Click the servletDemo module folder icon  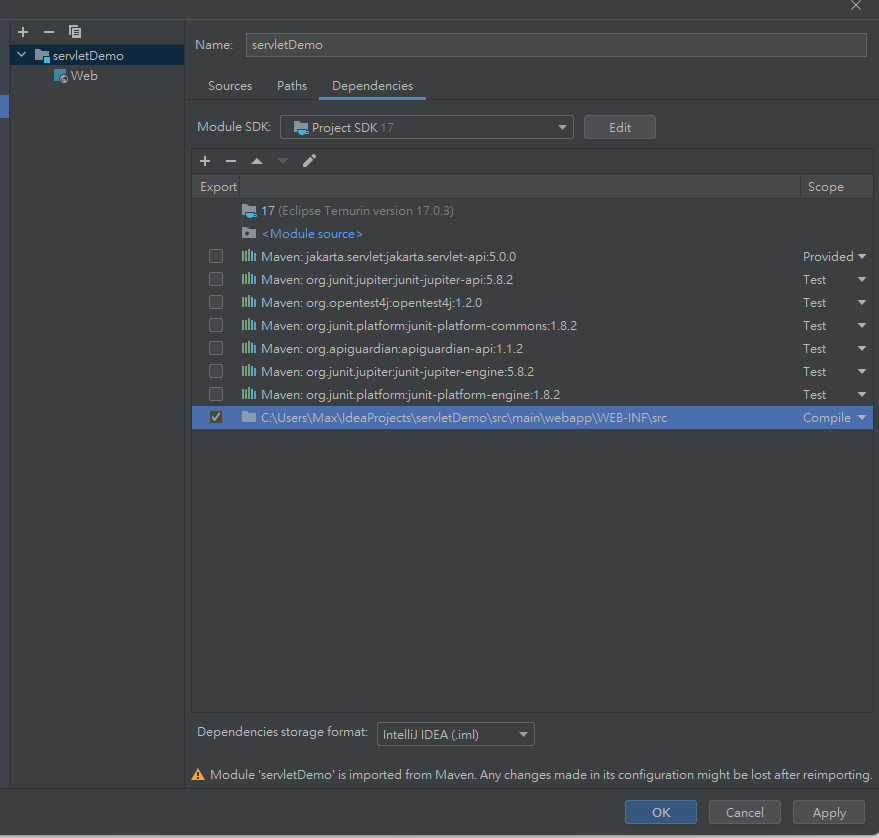click(x=42, y=55)
